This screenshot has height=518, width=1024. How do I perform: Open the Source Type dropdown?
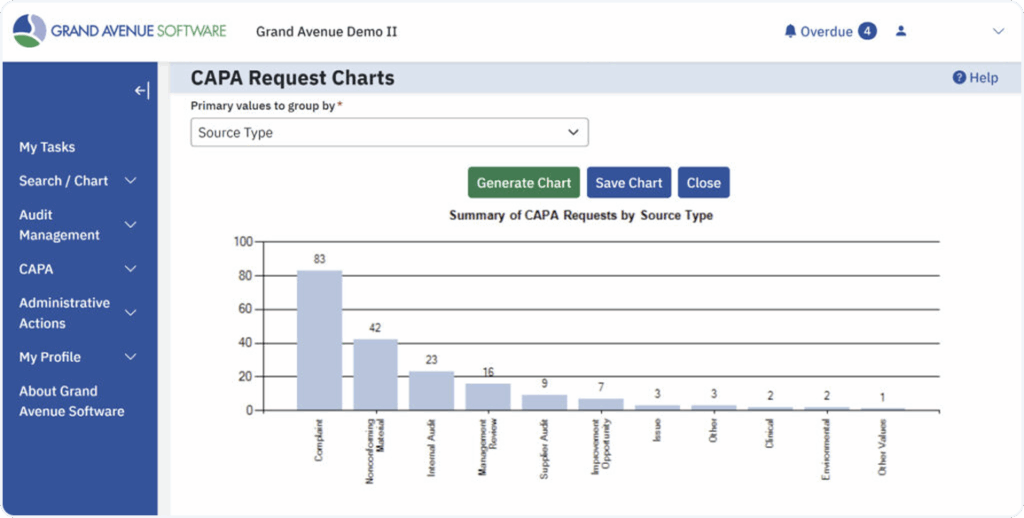(389, 132)
